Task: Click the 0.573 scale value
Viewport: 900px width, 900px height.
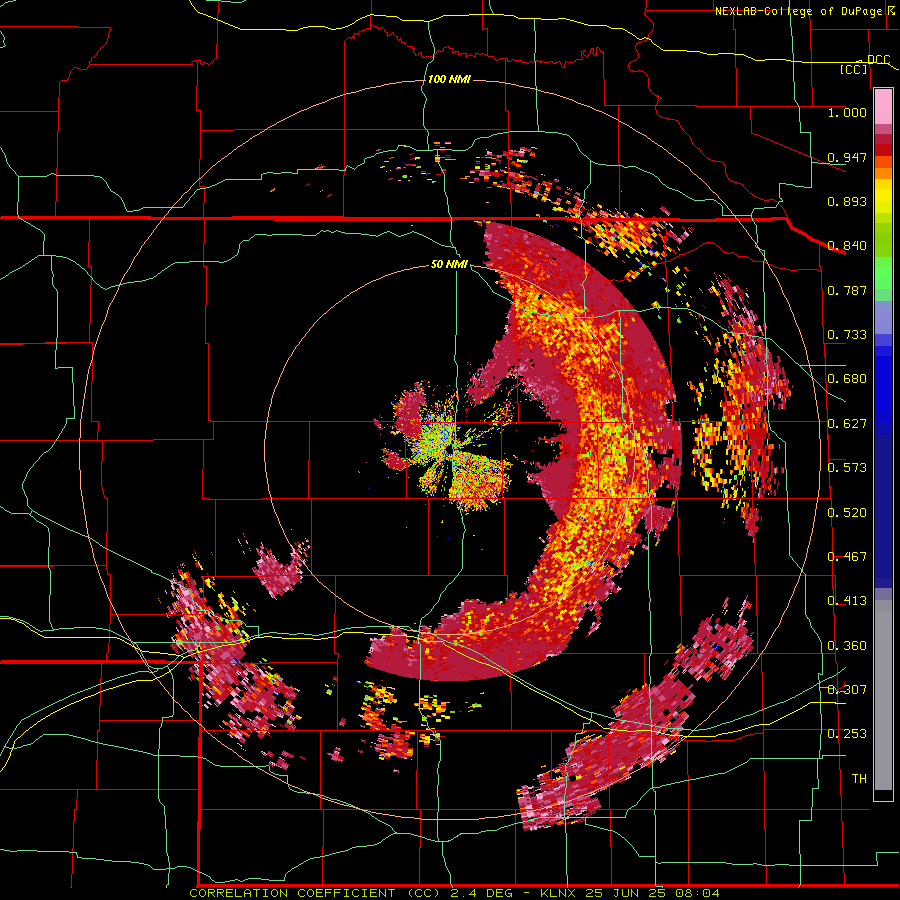Action: tap(847, 468)
